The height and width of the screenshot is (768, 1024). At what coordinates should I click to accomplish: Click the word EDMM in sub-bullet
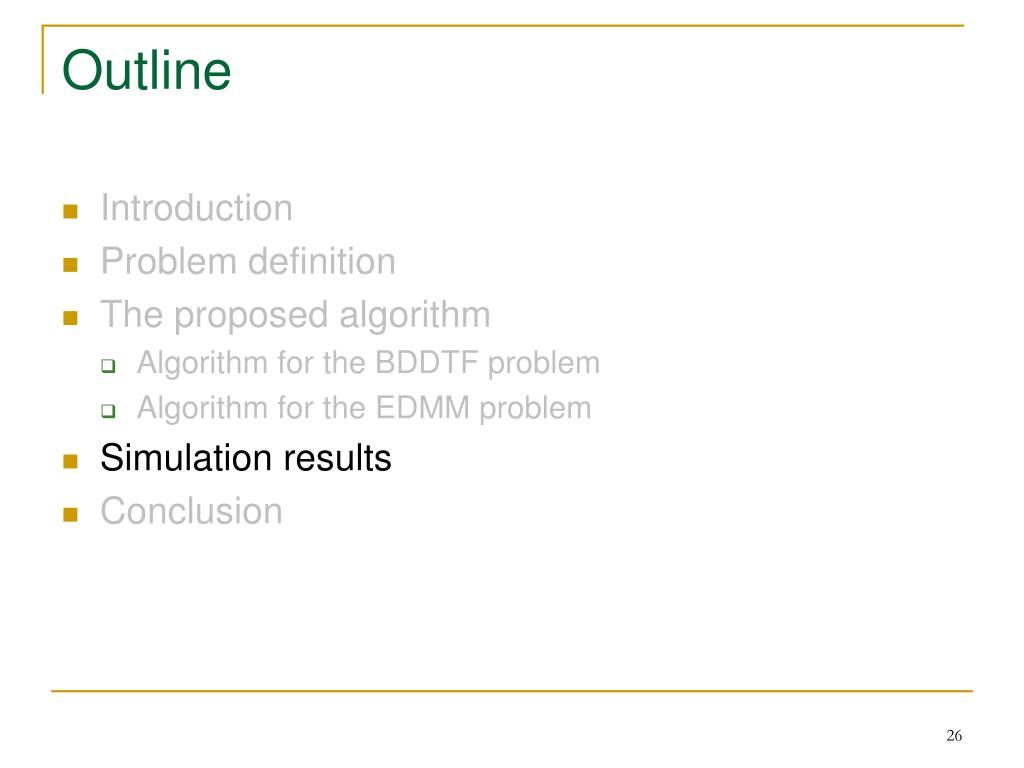point(423,408)
